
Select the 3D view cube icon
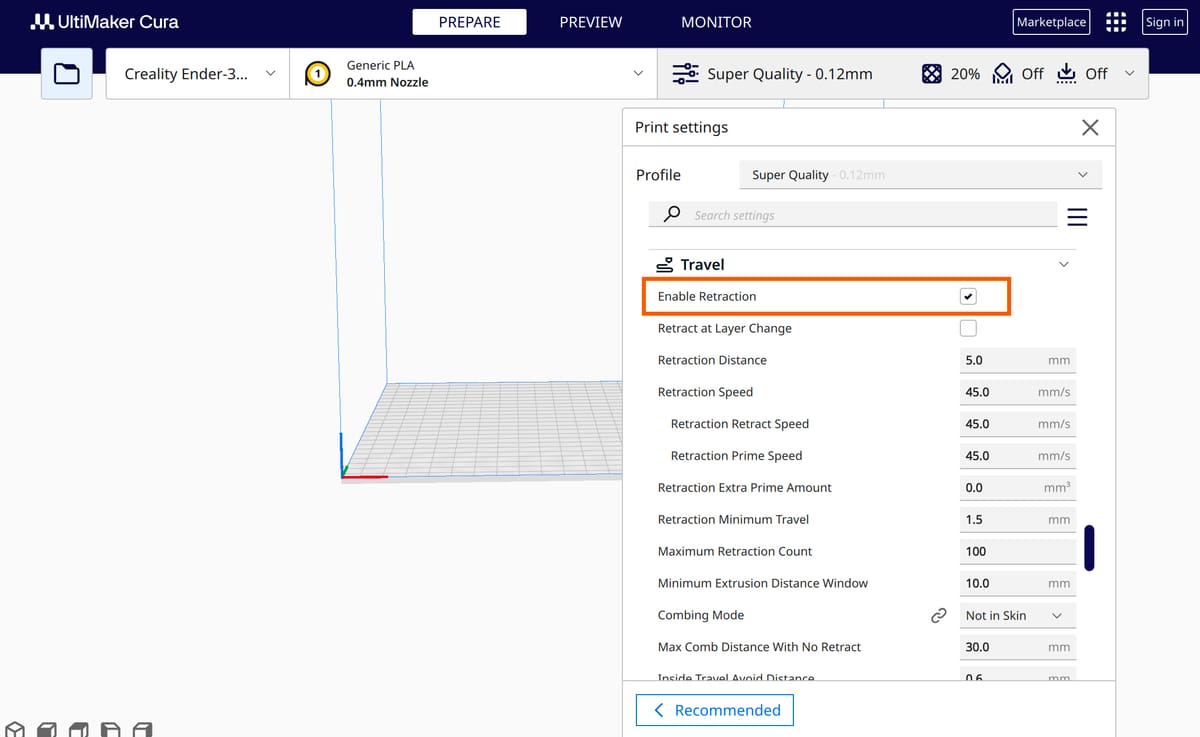pos(14,730)
